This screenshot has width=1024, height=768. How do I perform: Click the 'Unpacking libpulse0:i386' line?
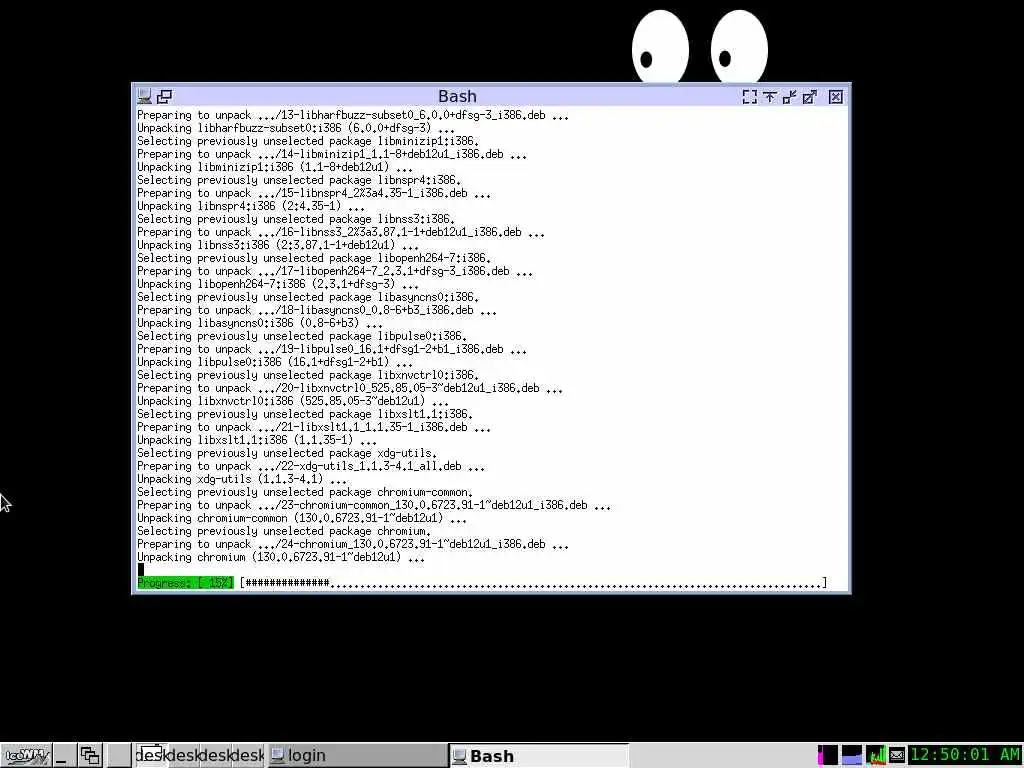click(x=275, y=362)
